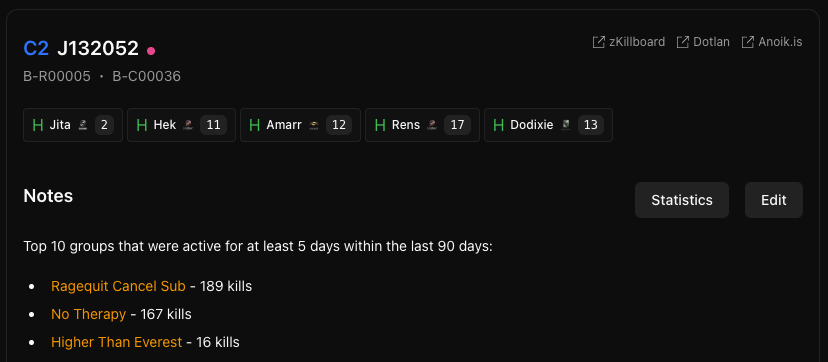The height and width of the screenshot is (362, 828).
Task: Open No Therapy group link
Action: pos(89,315)
